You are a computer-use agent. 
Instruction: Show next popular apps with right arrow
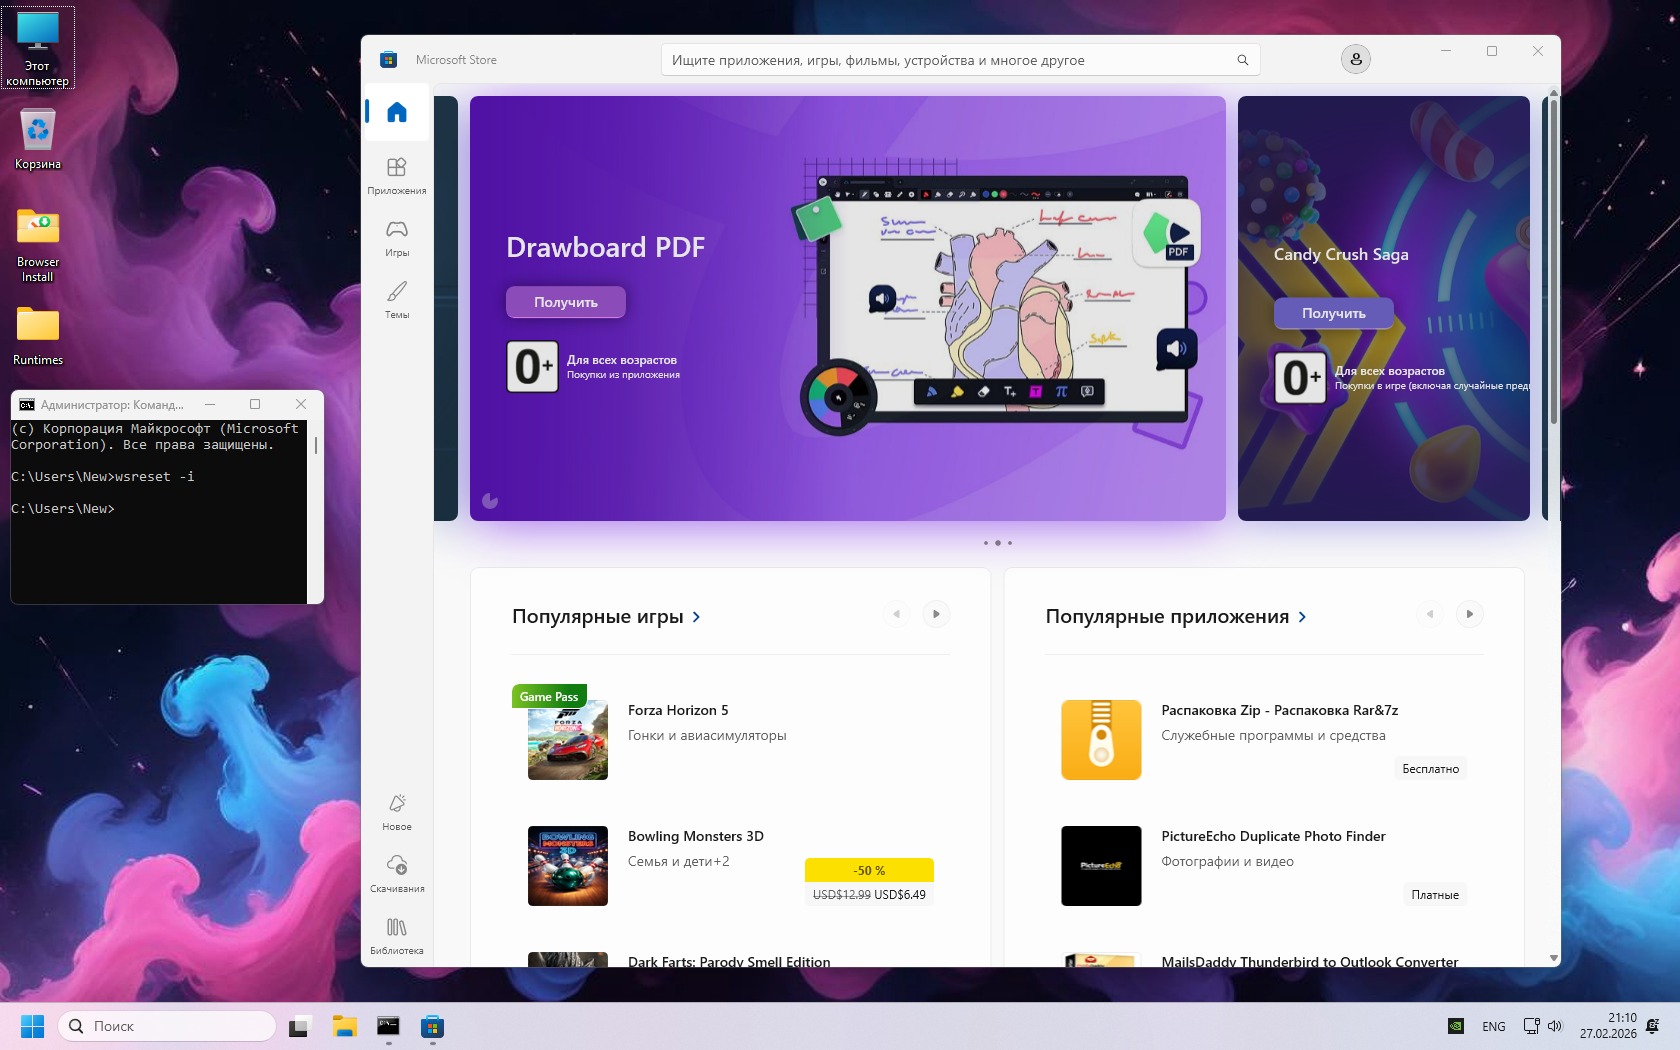coord(1469,614)
